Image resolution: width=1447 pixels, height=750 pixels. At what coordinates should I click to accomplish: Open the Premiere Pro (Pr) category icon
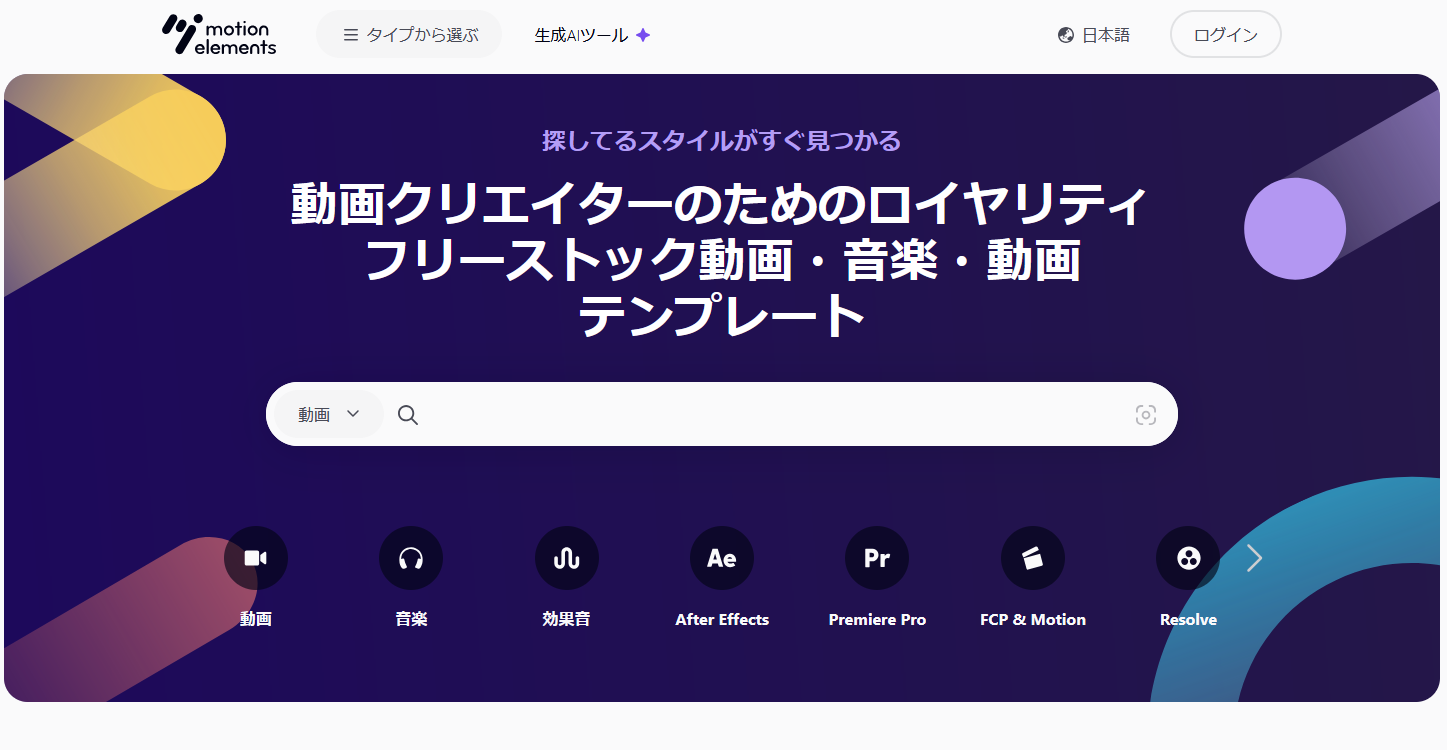(x=877, y=558)
